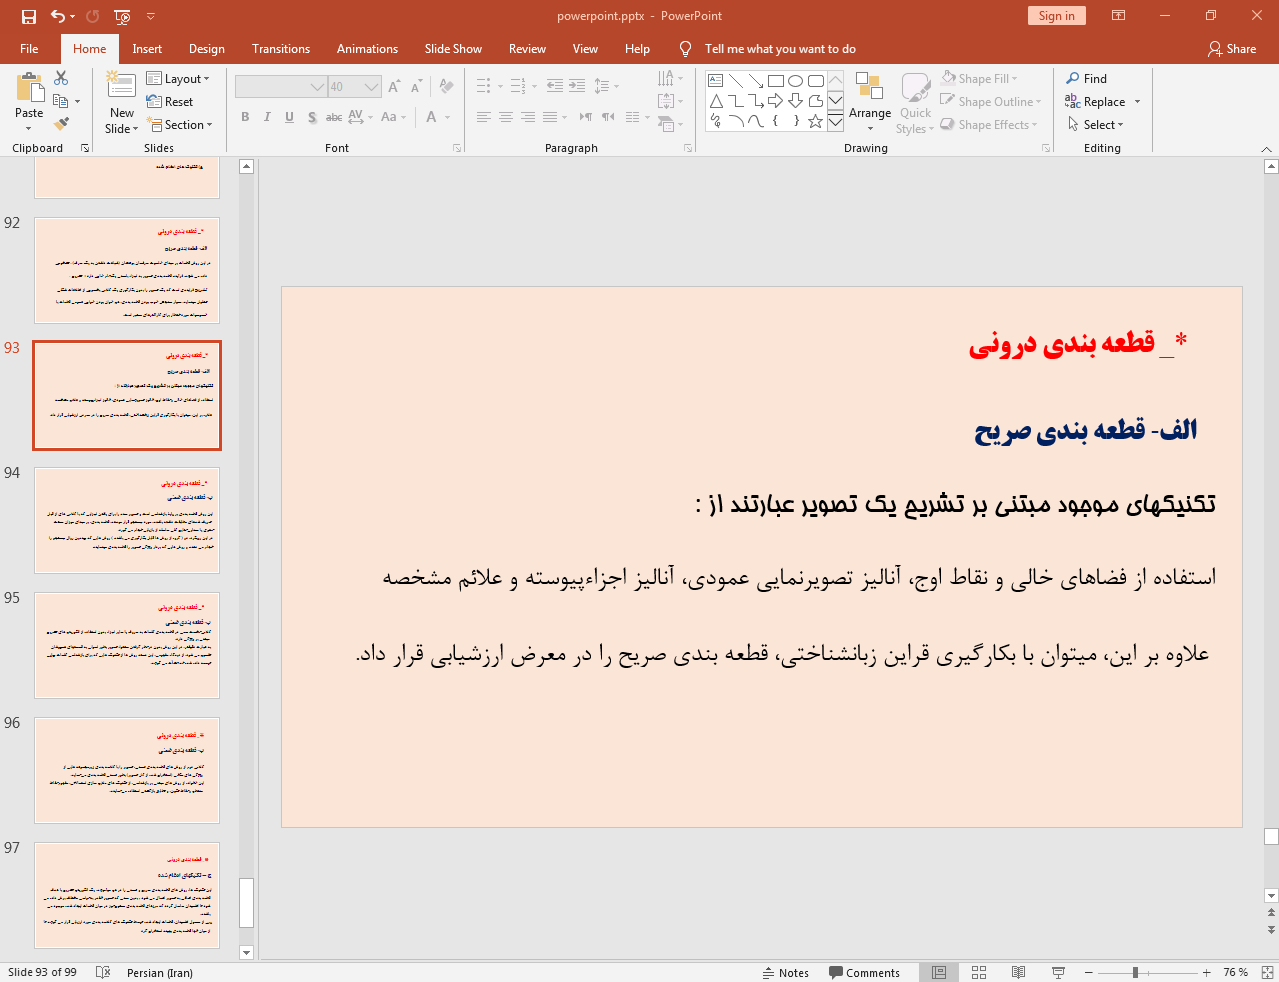Click the New Slide icon

(x=121, y=86)
